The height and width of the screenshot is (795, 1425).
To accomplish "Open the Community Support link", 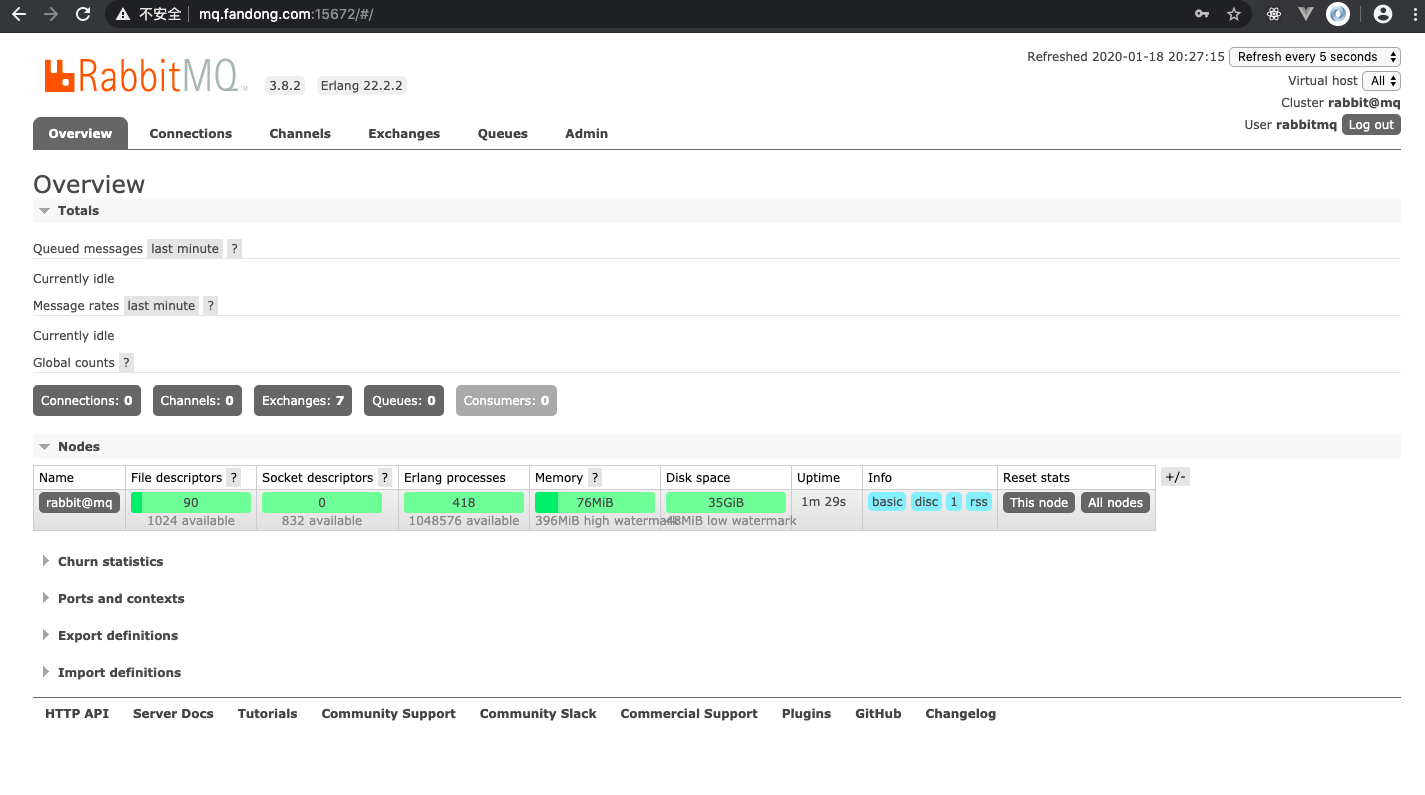I will (388, 714).
